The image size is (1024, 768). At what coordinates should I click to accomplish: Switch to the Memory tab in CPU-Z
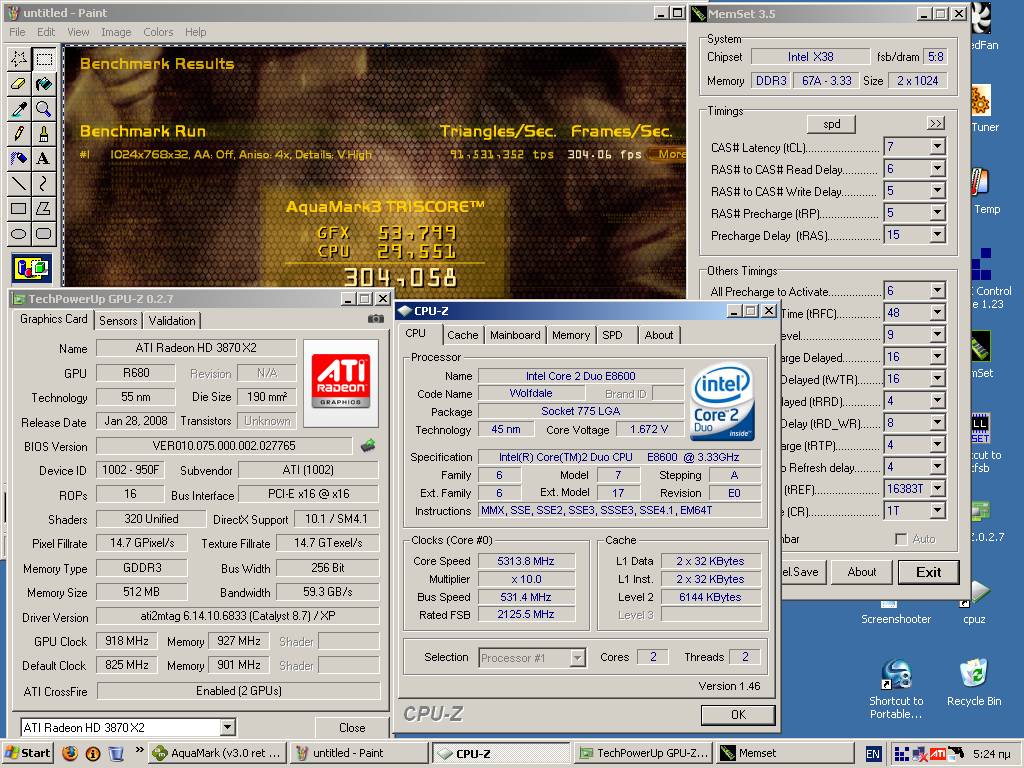(x=571, y=335)
